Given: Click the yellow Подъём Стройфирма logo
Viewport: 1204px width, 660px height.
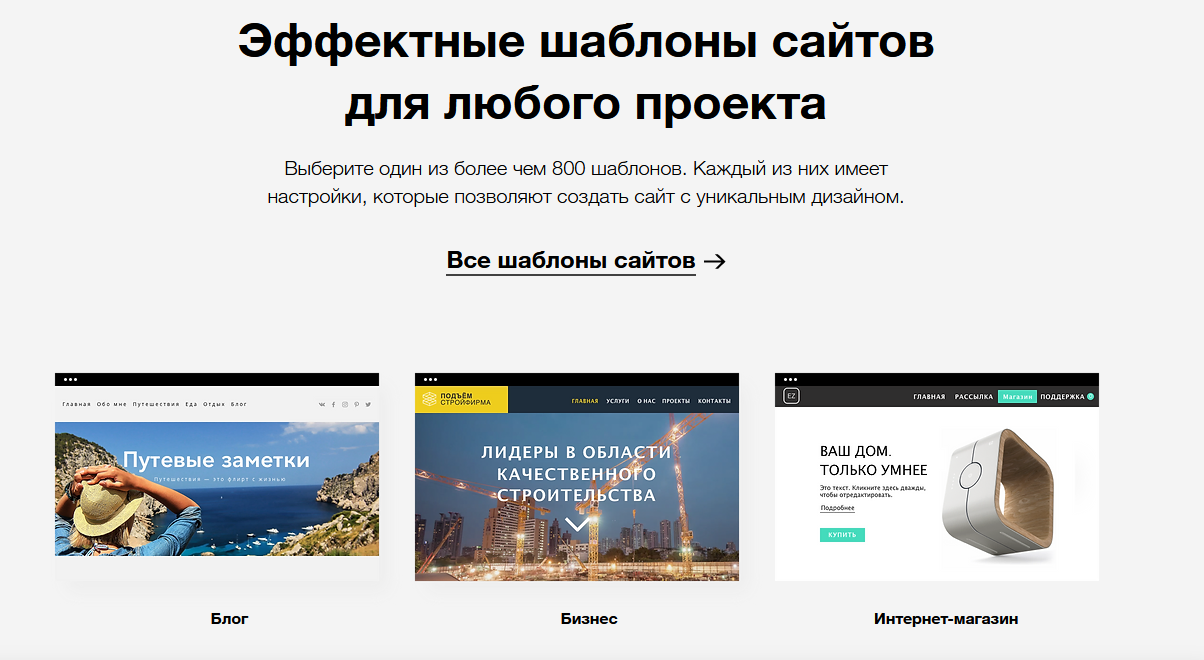Looking at the screenshot, I should tap(461, 400).
